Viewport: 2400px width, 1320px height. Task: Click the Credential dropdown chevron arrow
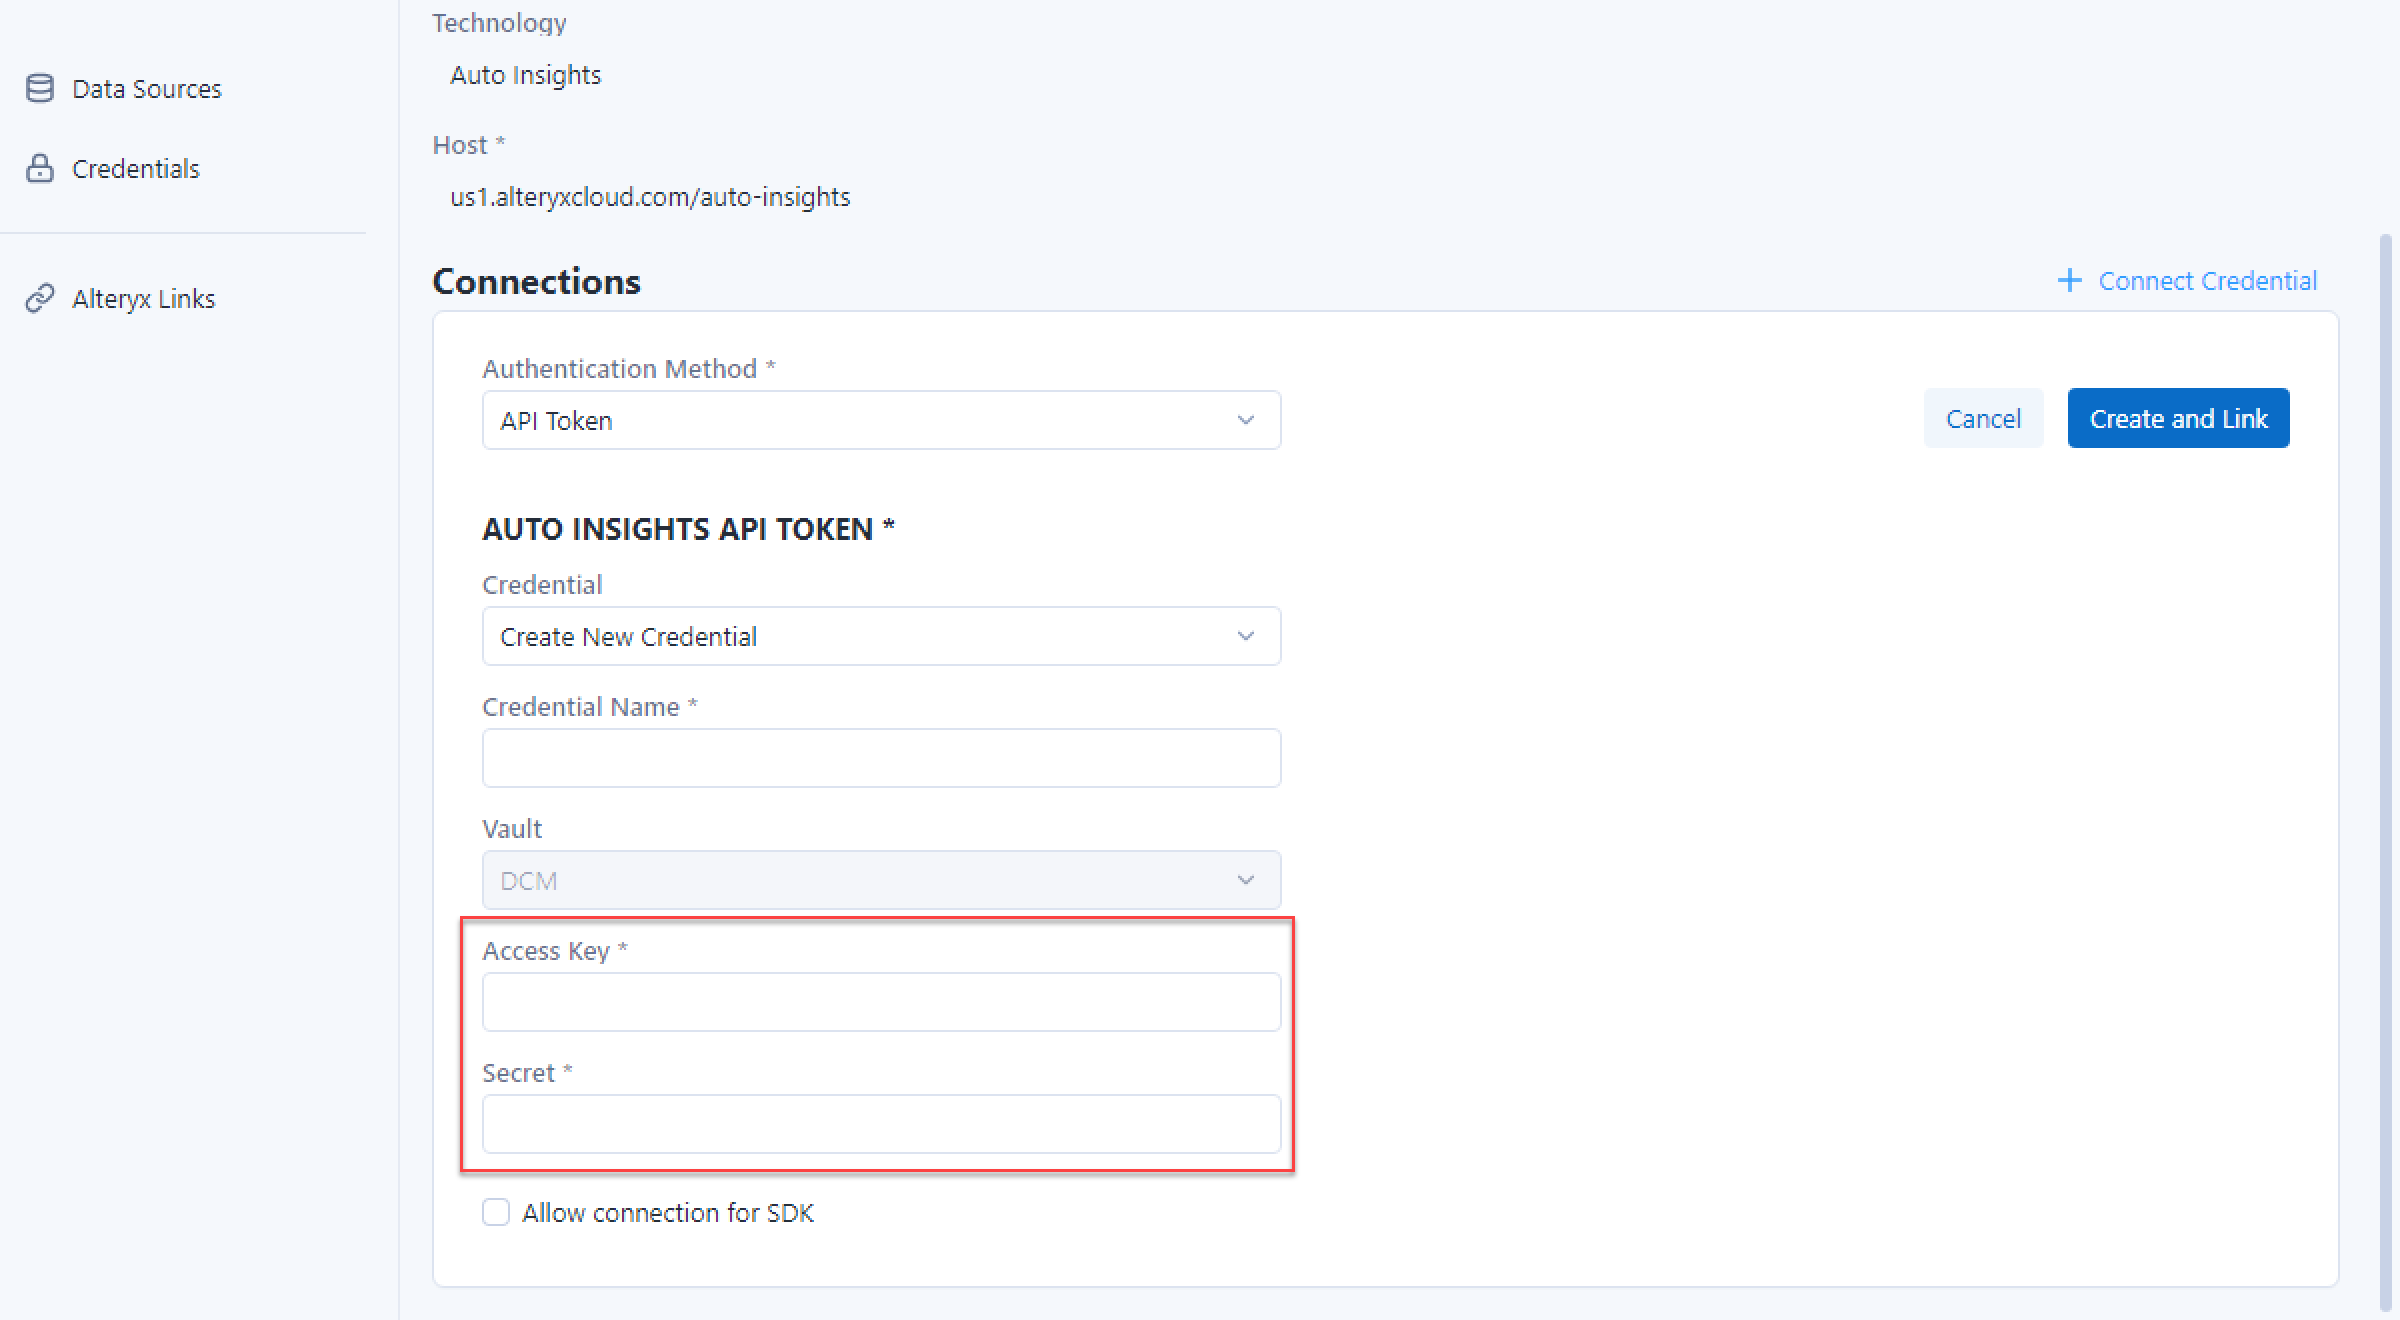tap(1245, 636)
